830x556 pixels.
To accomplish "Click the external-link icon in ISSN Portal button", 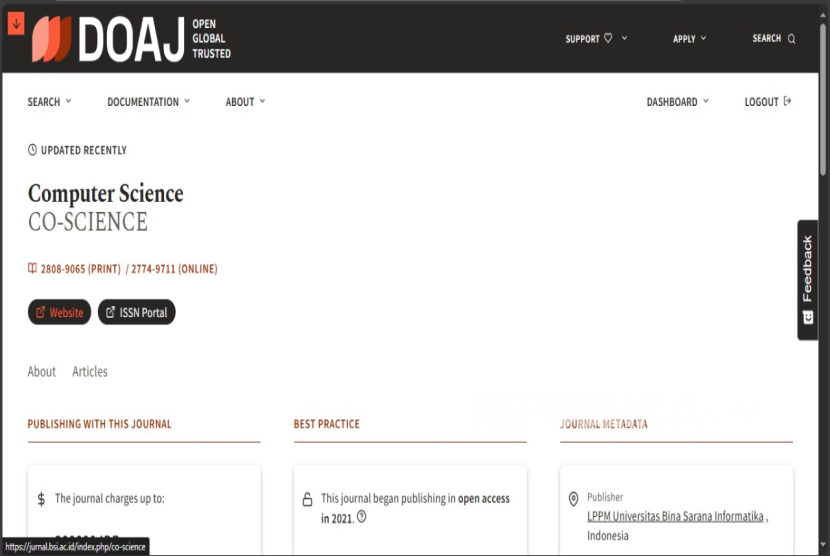I will (110, 312).
